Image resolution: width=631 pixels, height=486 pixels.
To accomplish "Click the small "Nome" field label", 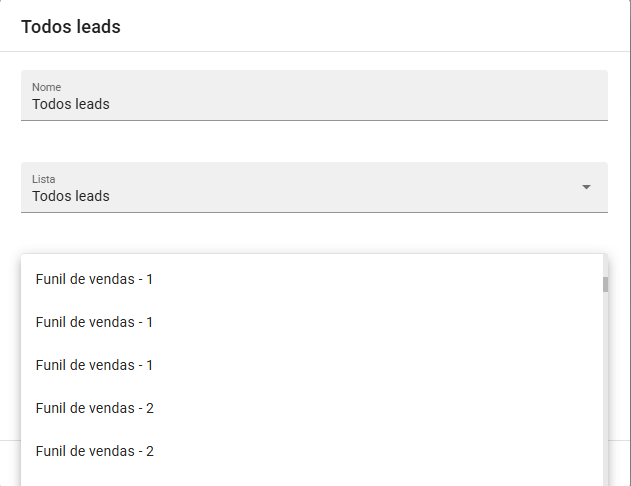I will pos(46,87).
